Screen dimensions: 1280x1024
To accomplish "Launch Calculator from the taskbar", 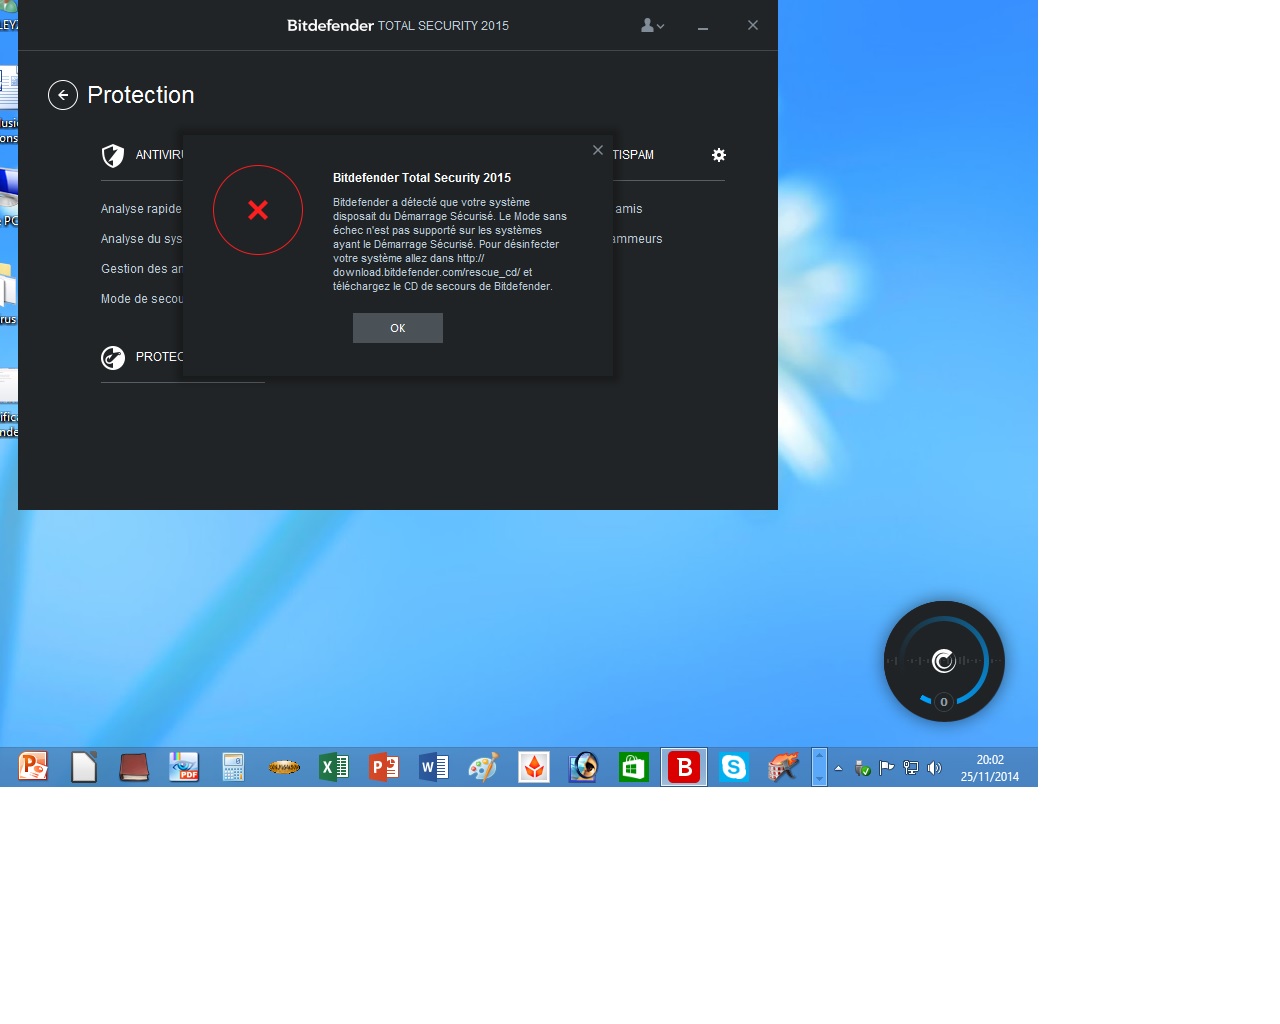I will click(233, 767).
